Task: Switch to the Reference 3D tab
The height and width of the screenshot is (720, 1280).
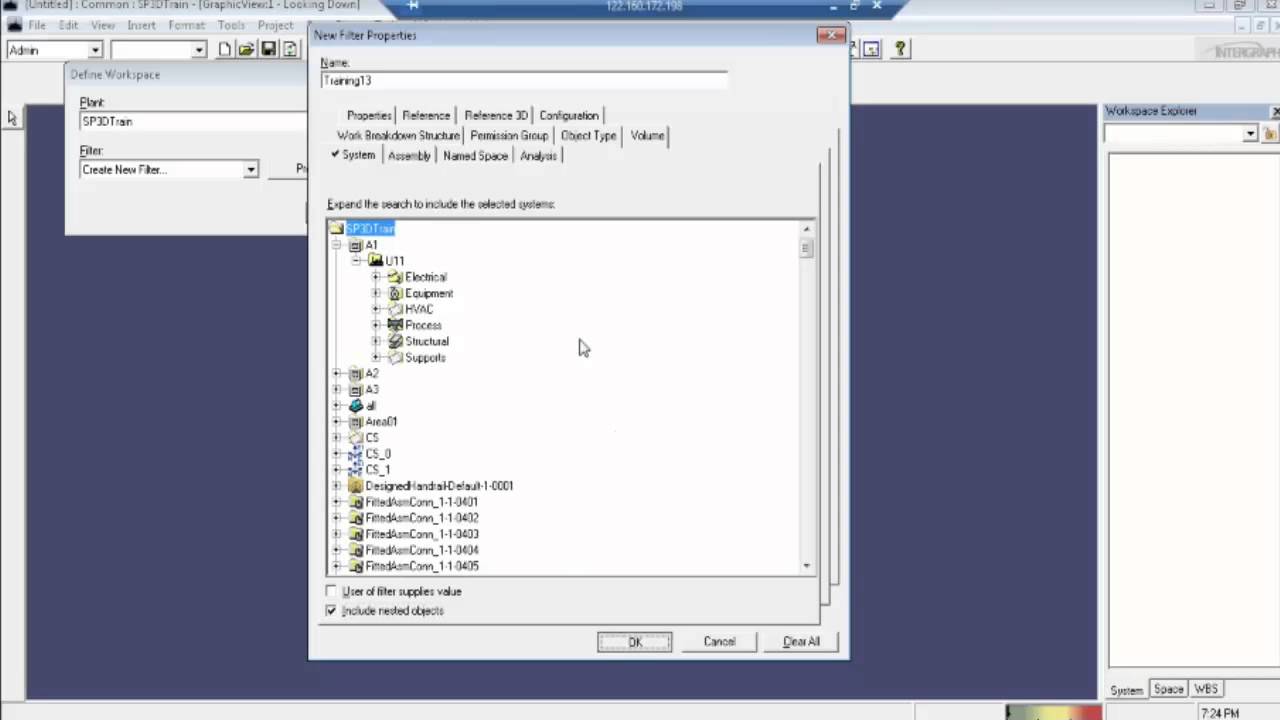Action: tap(495, 116)
